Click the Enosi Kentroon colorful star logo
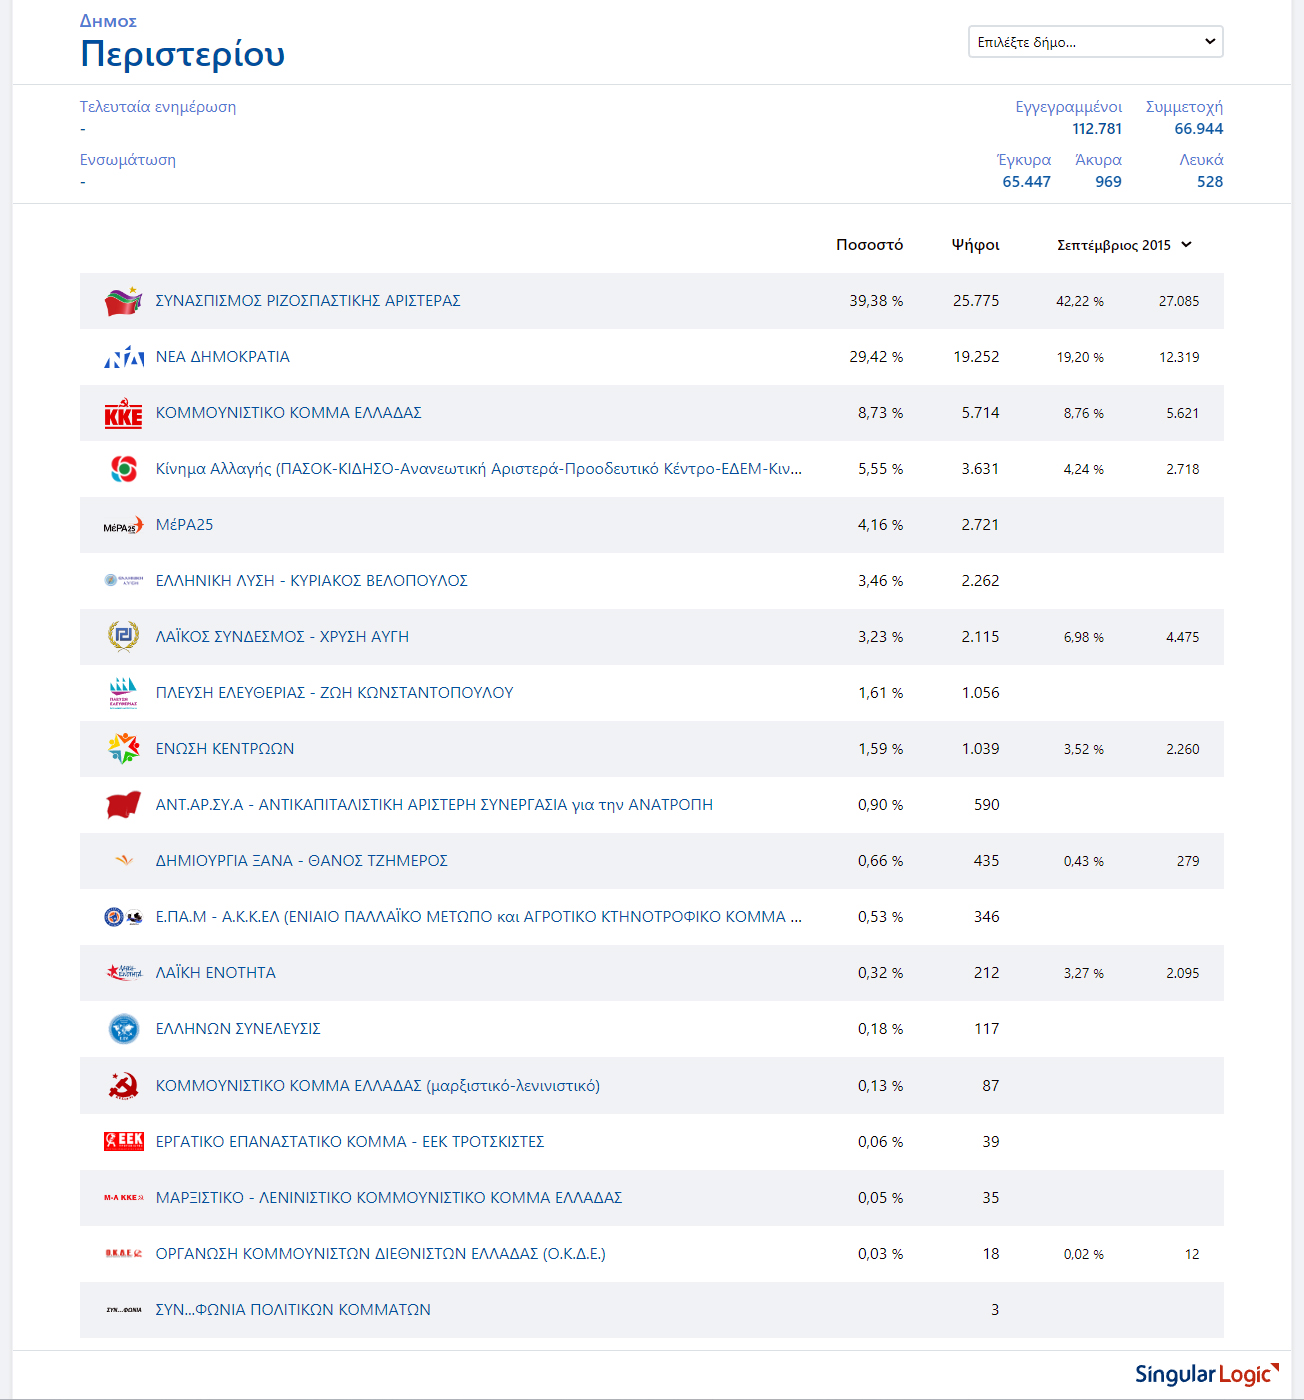Viewport: 1304px width, 1400px height. click(x=123, y=749)
